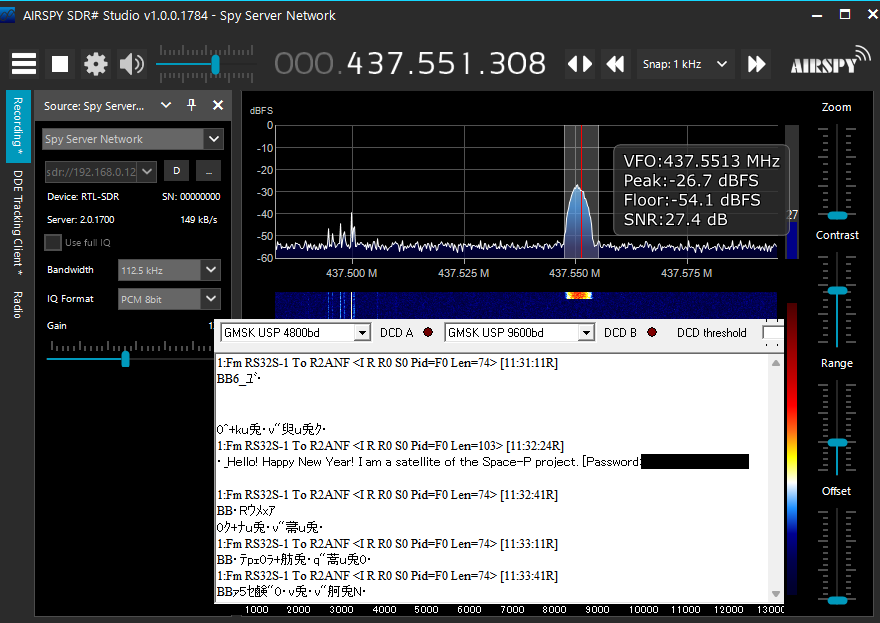This screenshot has width=880, height=623.
Task: Click the center tuning arrows icon
Action: [580, 64]
